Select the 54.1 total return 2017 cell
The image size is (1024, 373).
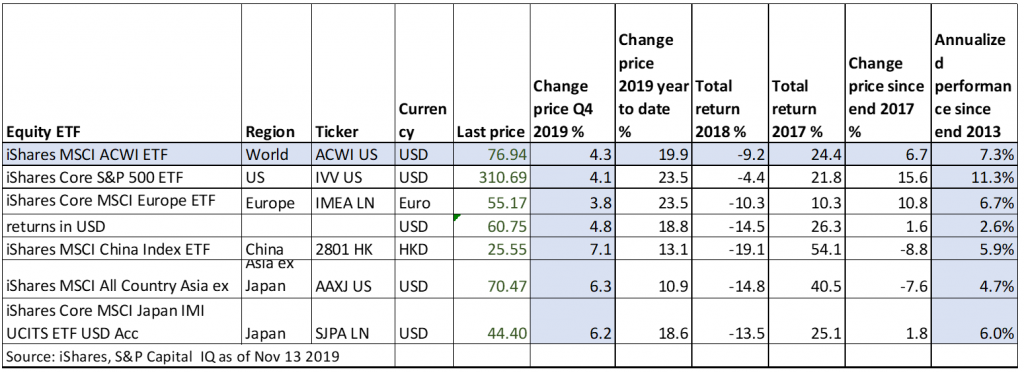click(807, 248)
